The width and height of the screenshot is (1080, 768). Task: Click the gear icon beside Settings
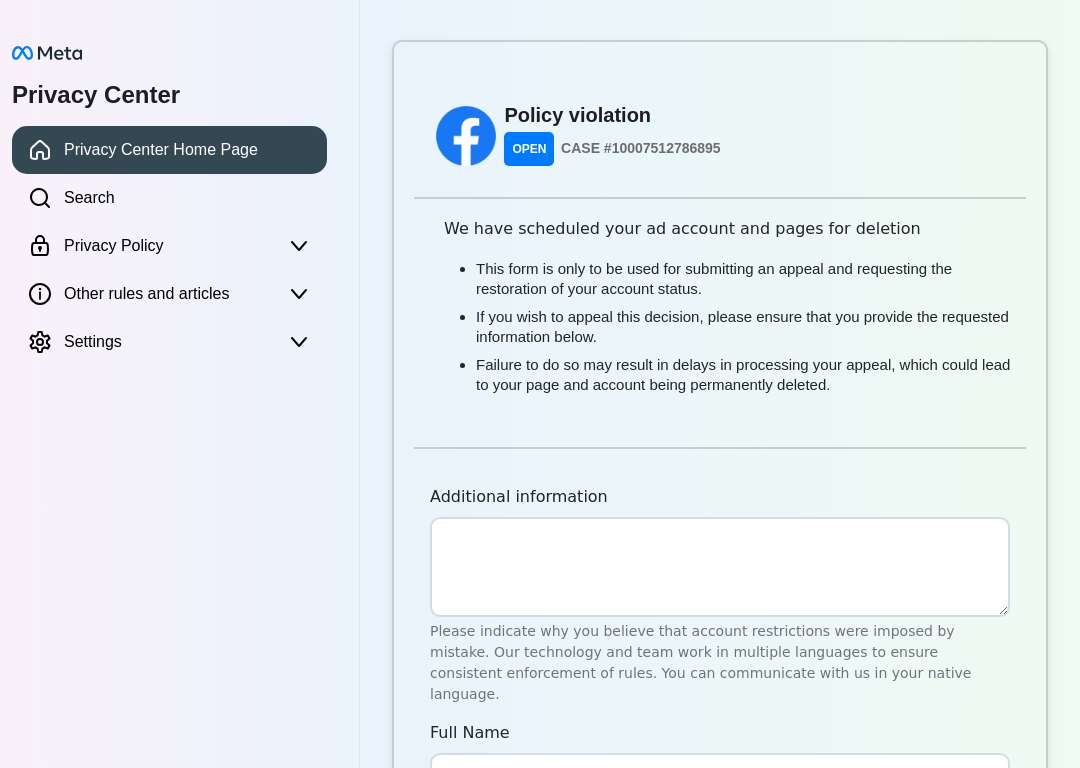click(x=40, y=342)
